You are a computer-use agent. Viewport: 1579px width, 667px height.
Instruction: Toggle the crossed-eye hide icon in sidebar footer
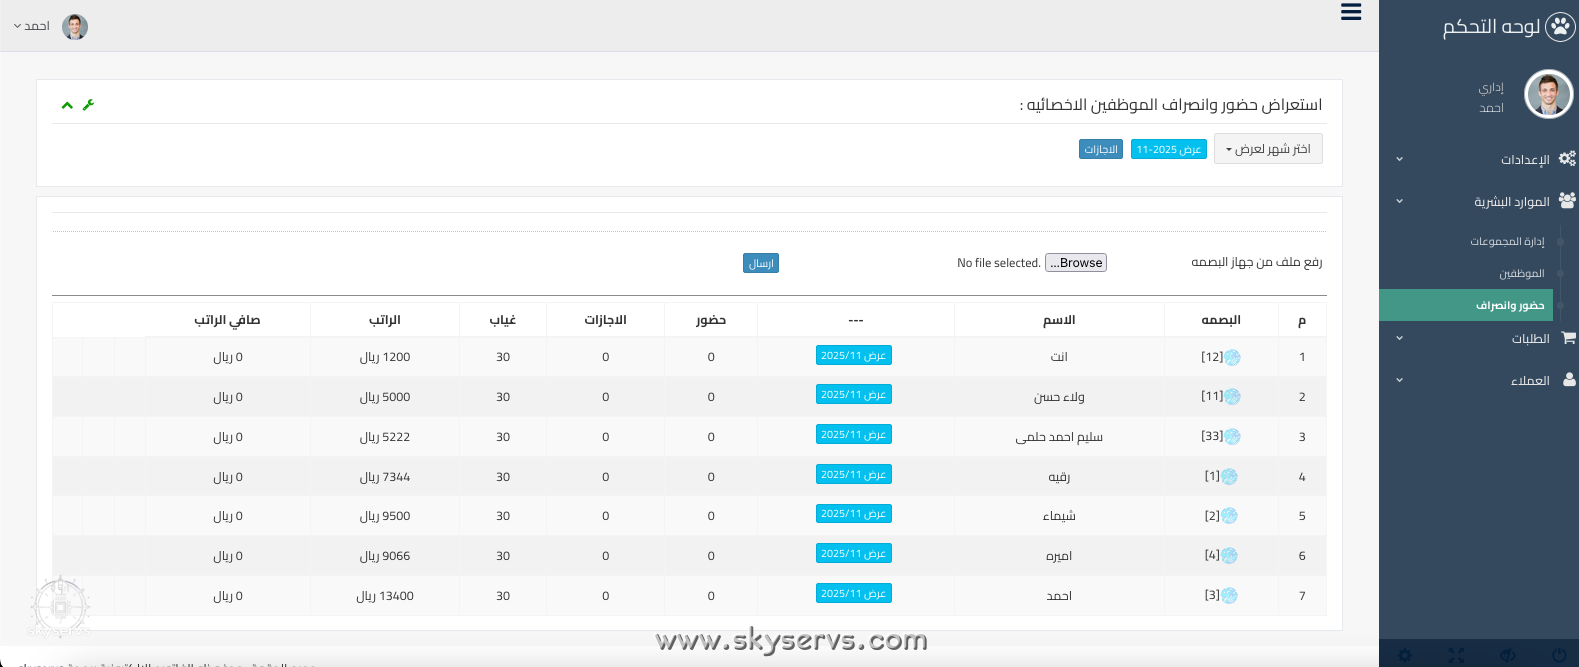tap(1507, 655)
